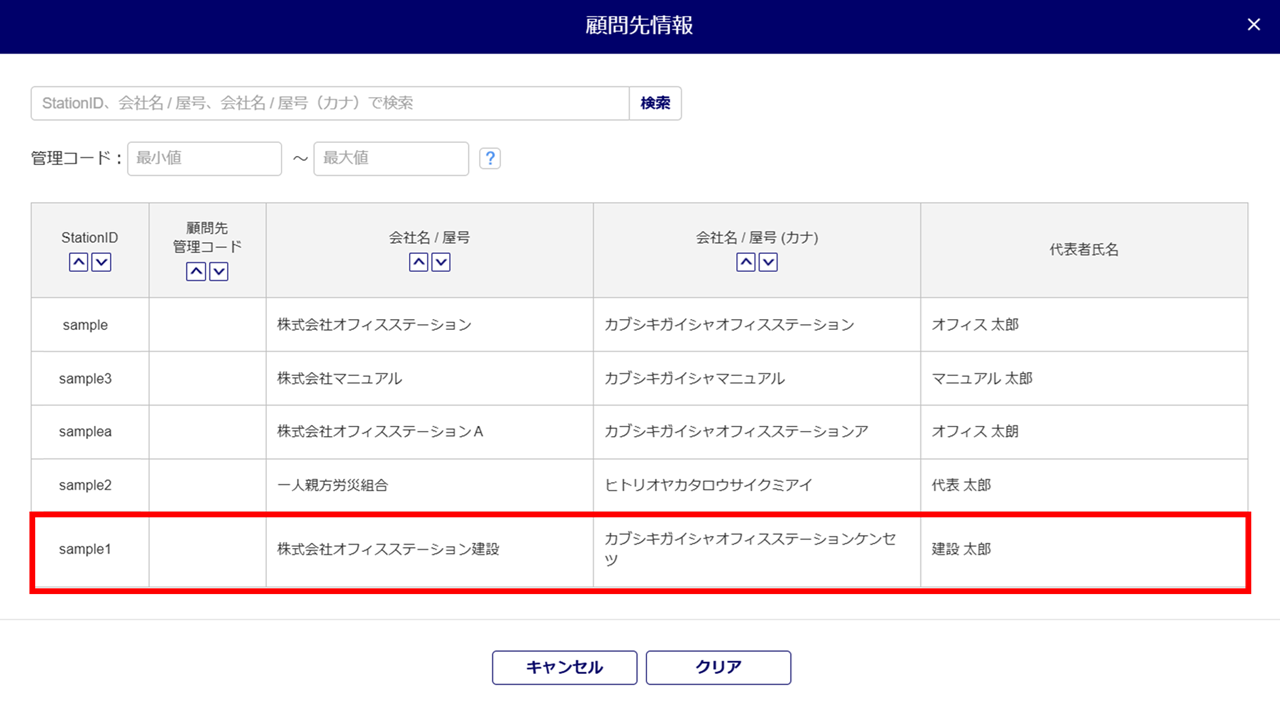The image size is (1280, 713).
Task: Sort StationID column descending
Action: [101, 262]
